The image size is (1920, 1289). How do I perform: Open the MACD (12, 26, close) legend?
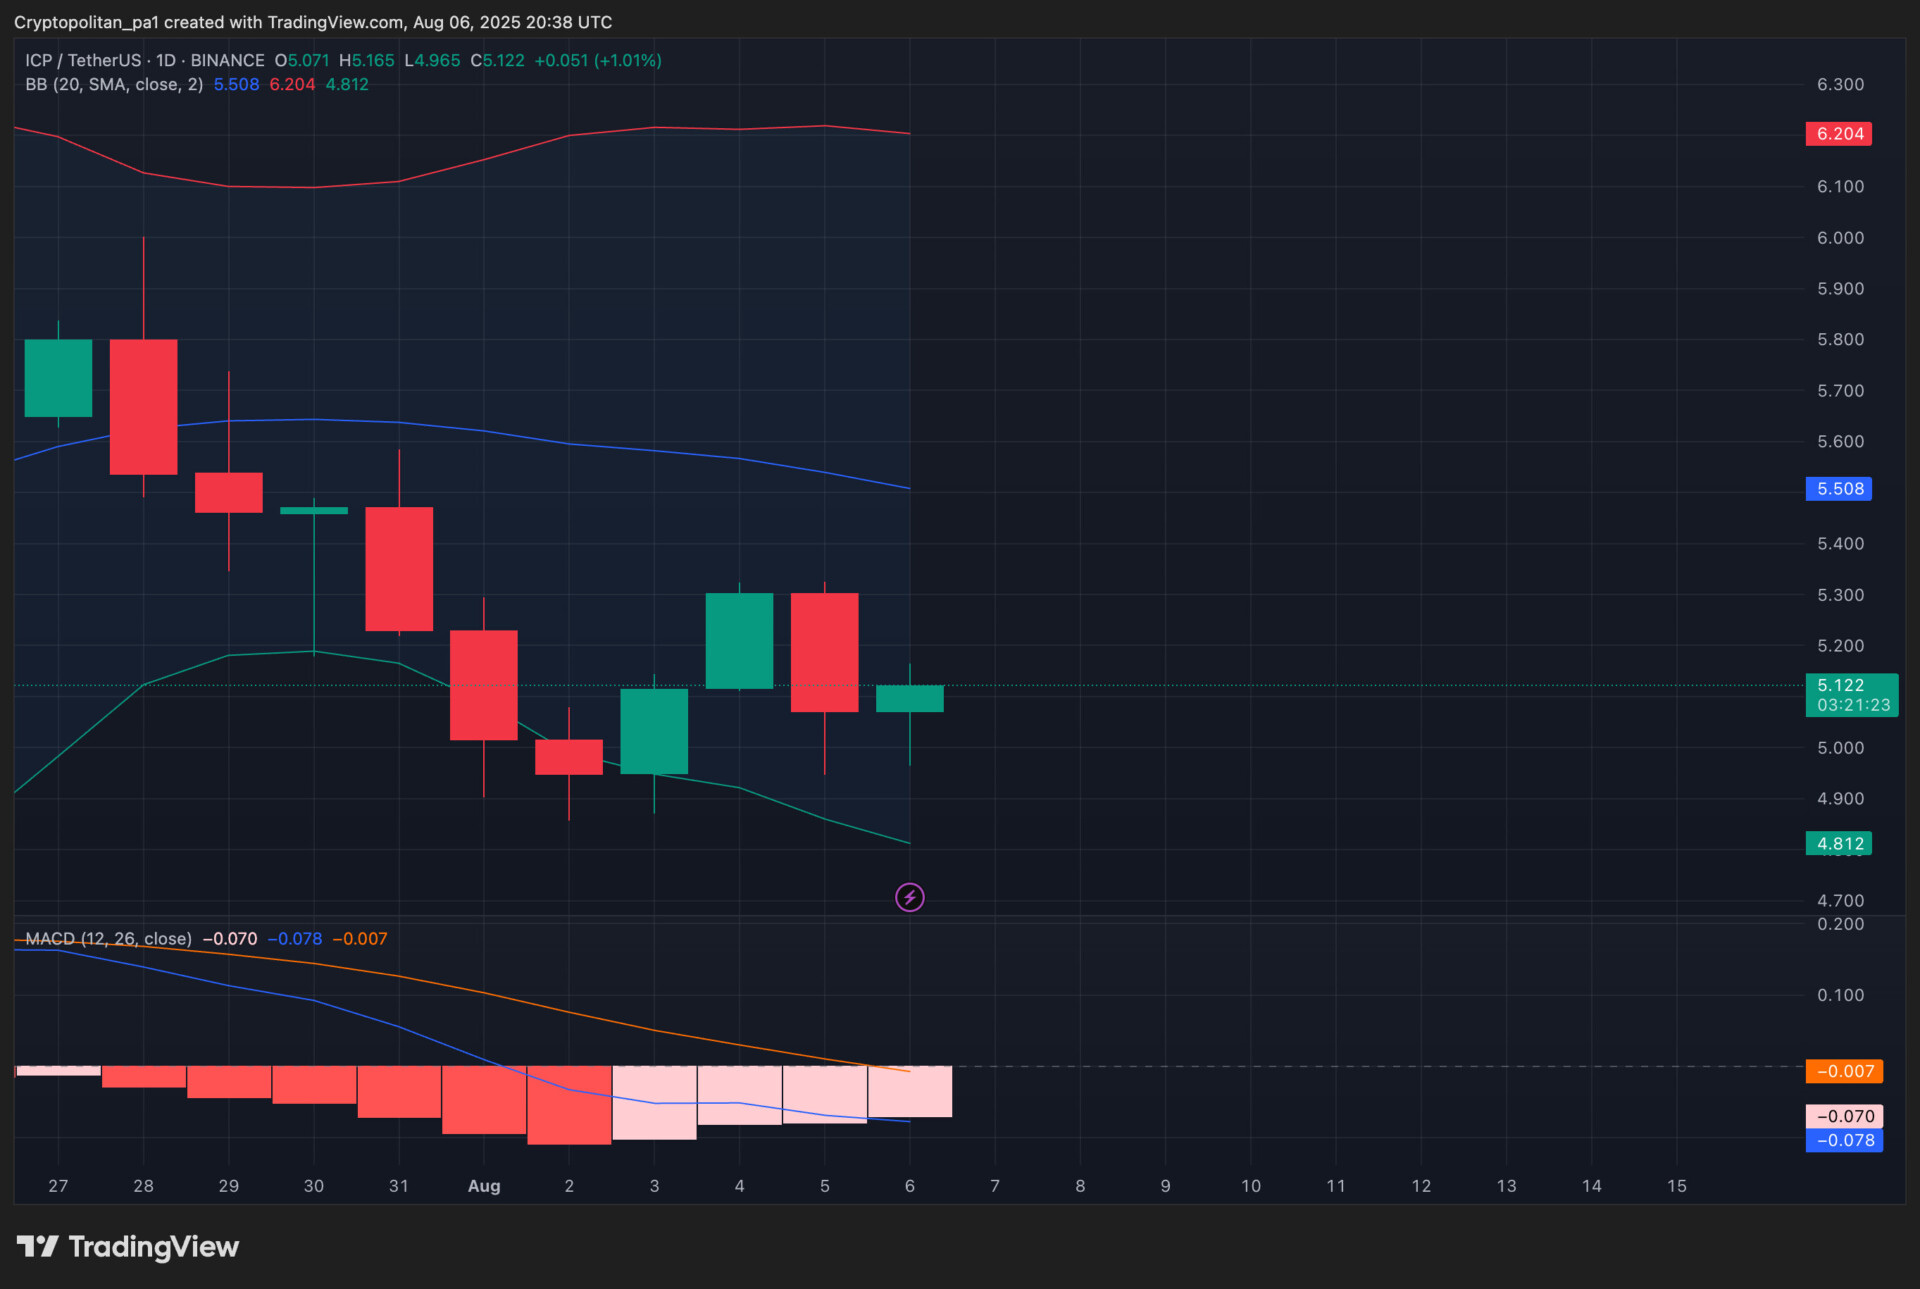coord(108,939)
